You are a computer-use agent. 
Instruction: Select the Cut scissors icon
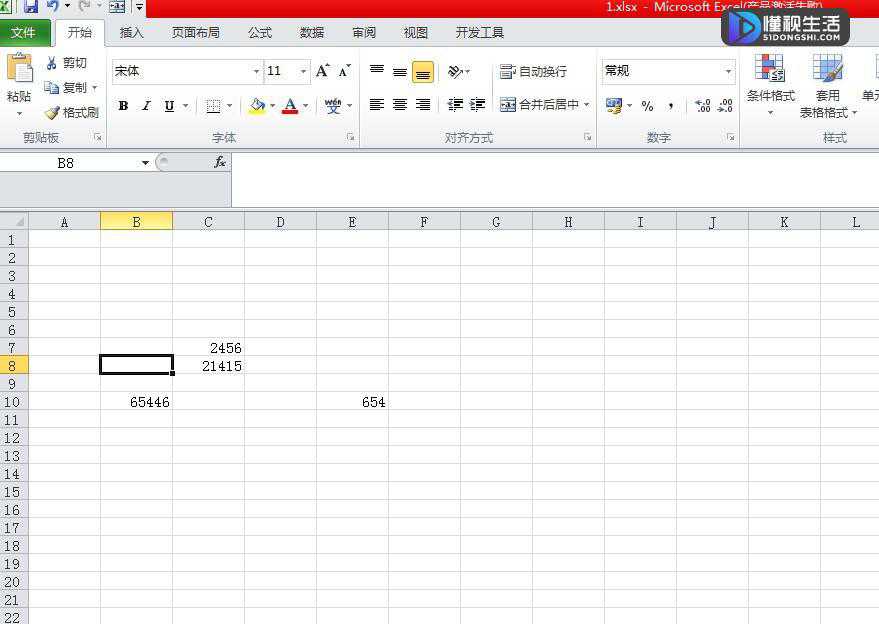pos(52,63)
